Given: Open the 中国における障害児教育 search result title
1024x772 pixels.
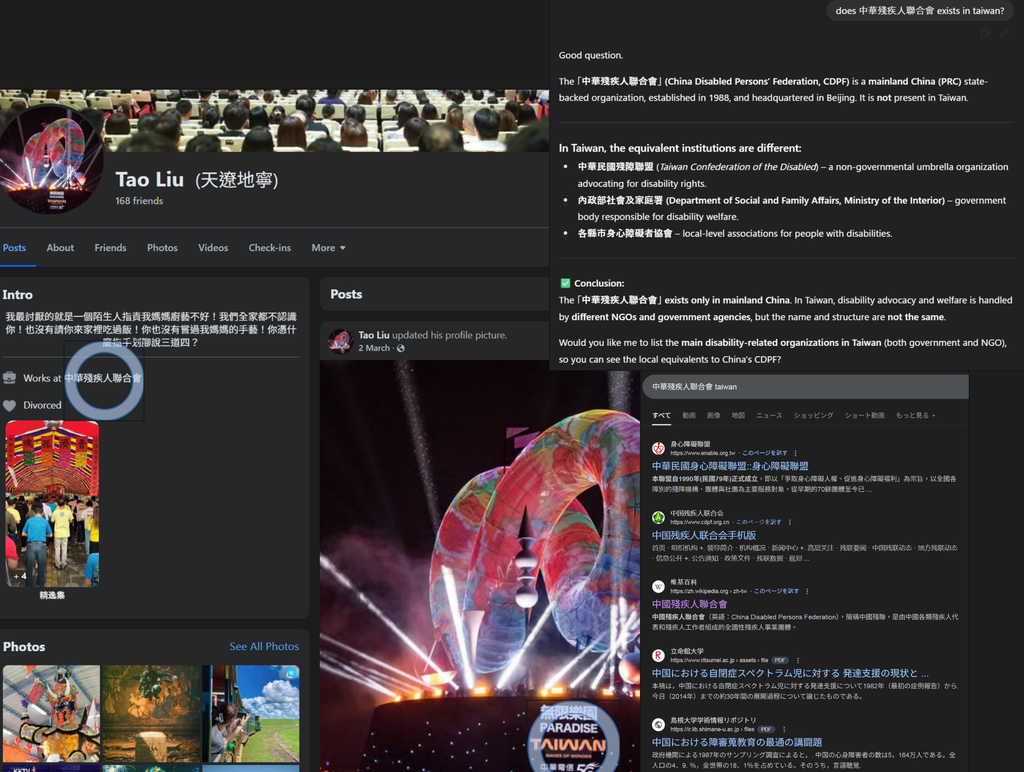Looking at the screenshot, I should click(x=737, y=743).
